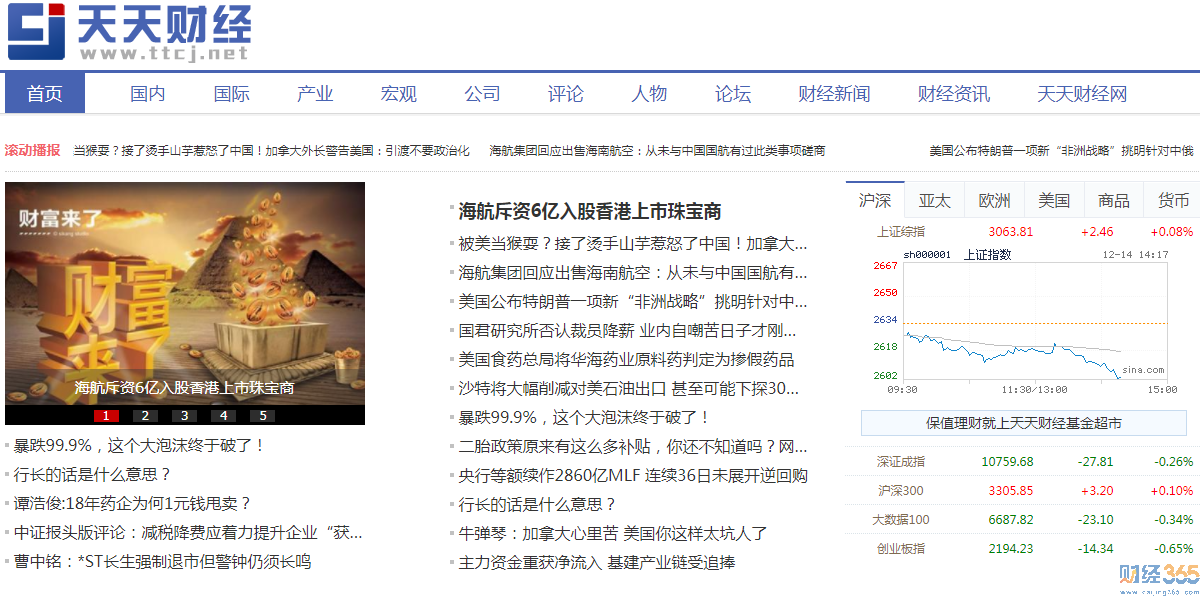Show the 商品 market tab

pos(1114,200)
